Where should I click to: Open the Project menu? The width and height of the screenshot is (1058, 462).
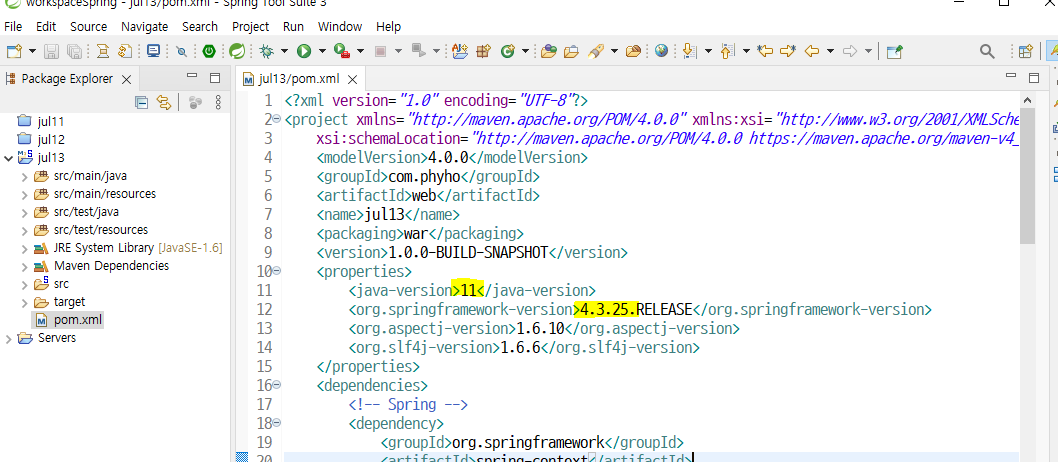coord(250,27)
